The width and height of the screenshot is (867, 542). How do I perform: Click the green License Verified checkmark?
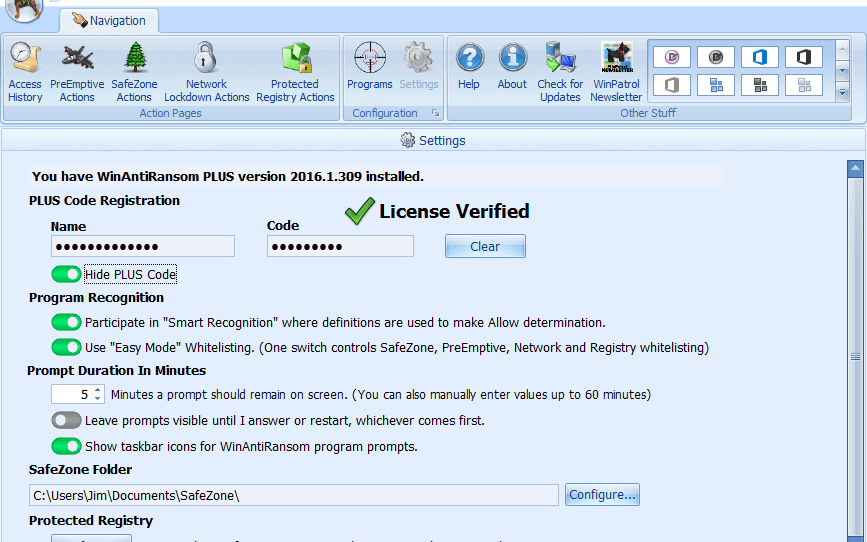359,211
